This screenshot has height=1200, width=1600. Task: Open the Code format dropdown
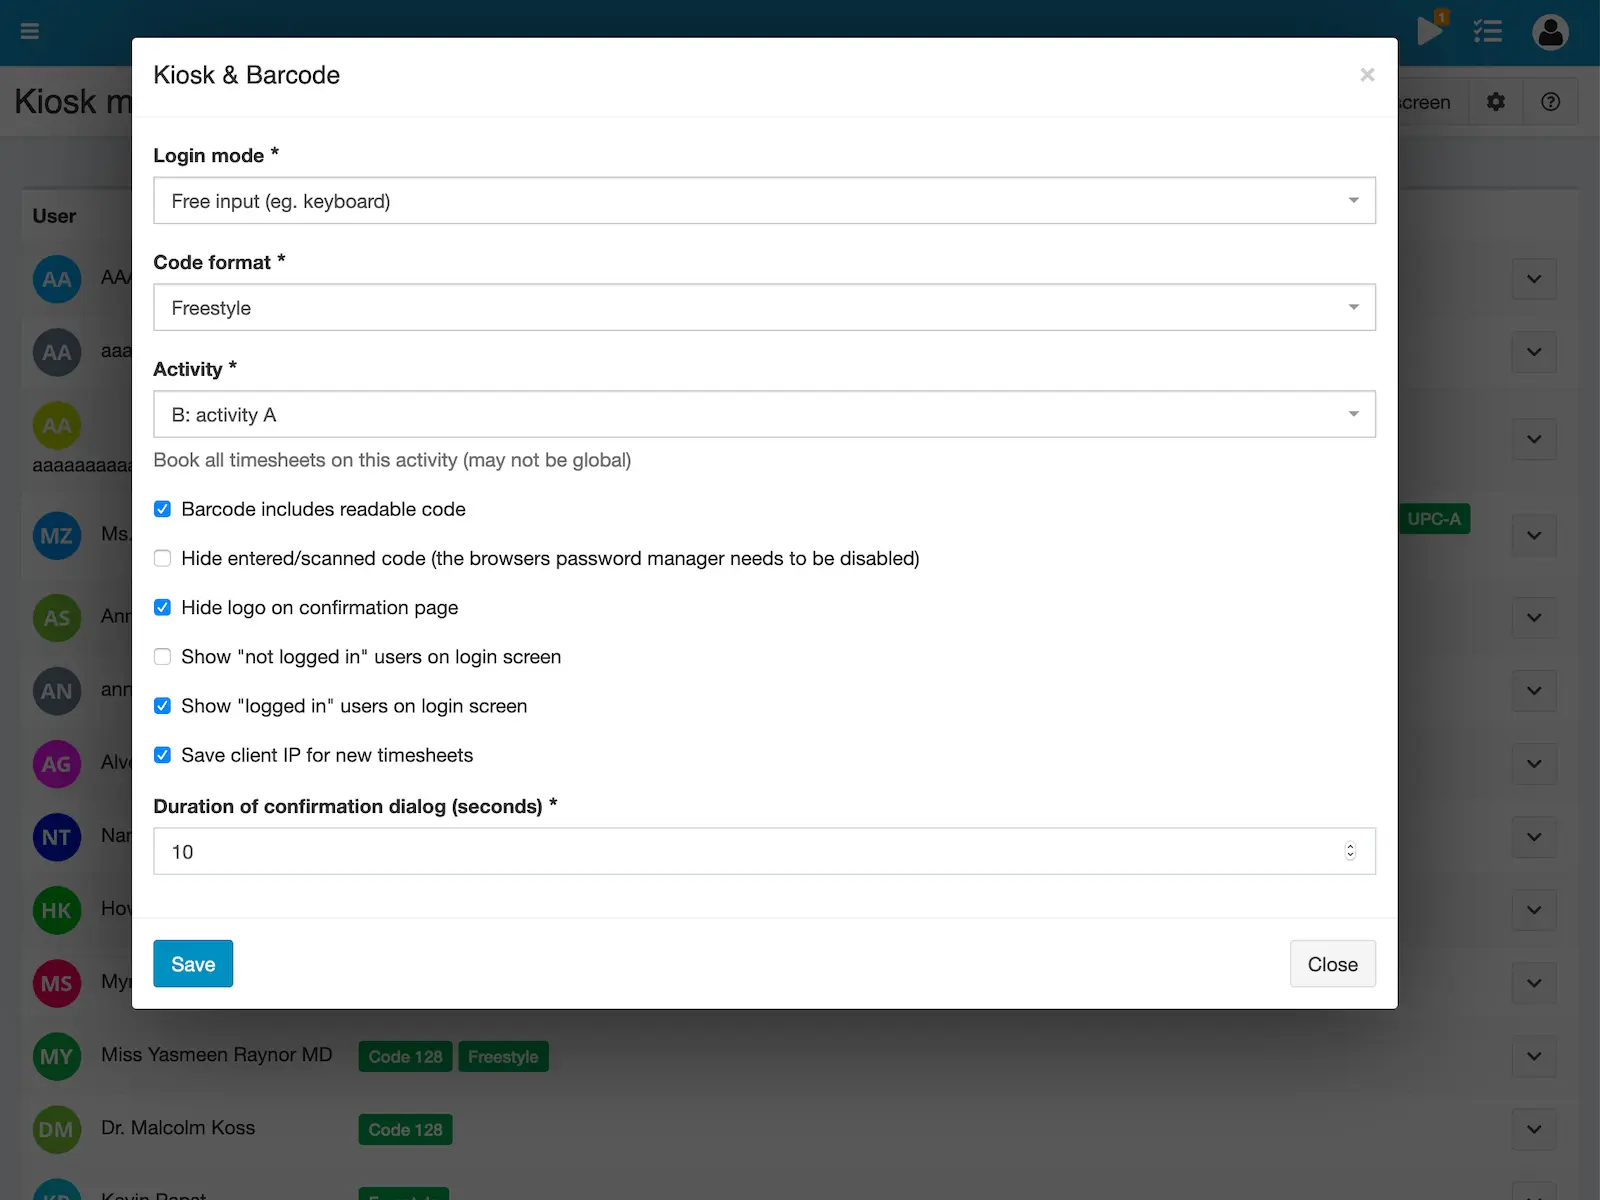point(764,307)
